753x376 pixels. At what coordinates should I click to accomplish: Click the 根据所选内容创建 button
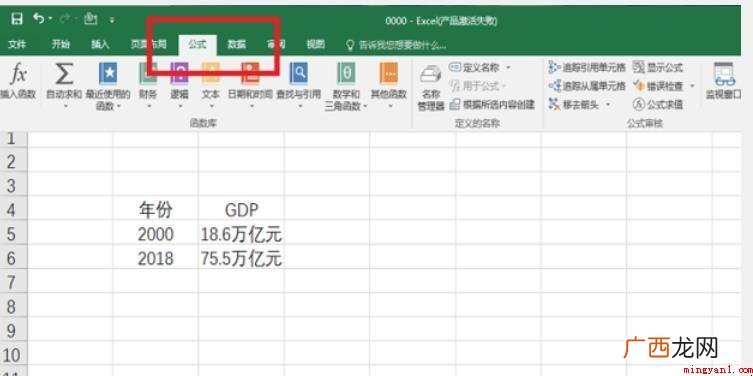493,104
